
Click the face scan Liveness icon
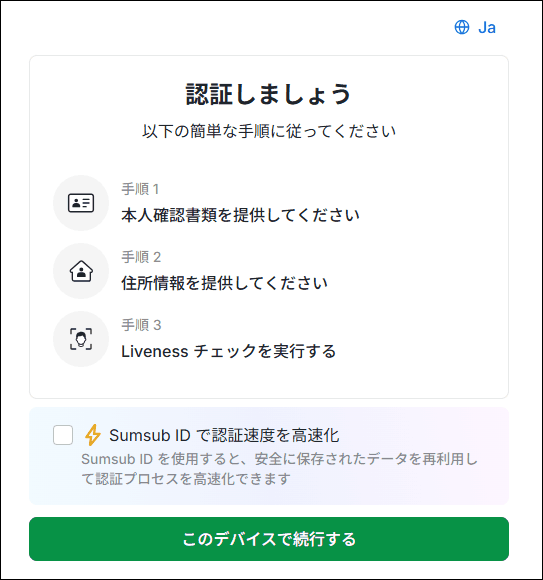coord(81,339)
